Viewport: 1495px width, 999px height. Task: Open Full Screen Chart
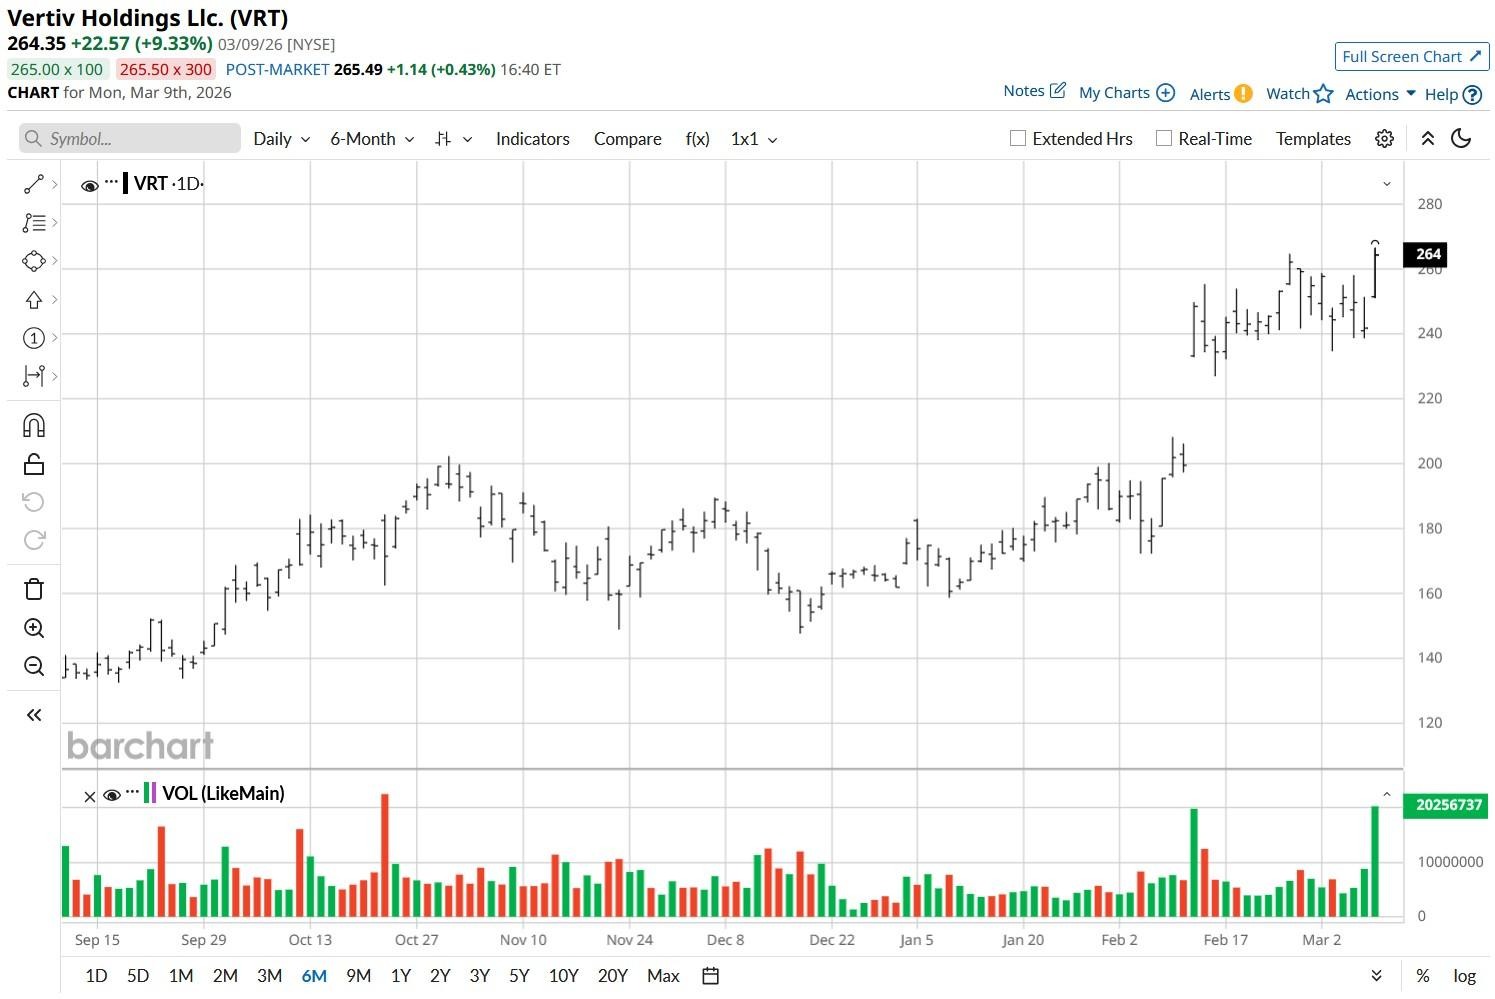pyautogui.click(x=1412, y=57)
